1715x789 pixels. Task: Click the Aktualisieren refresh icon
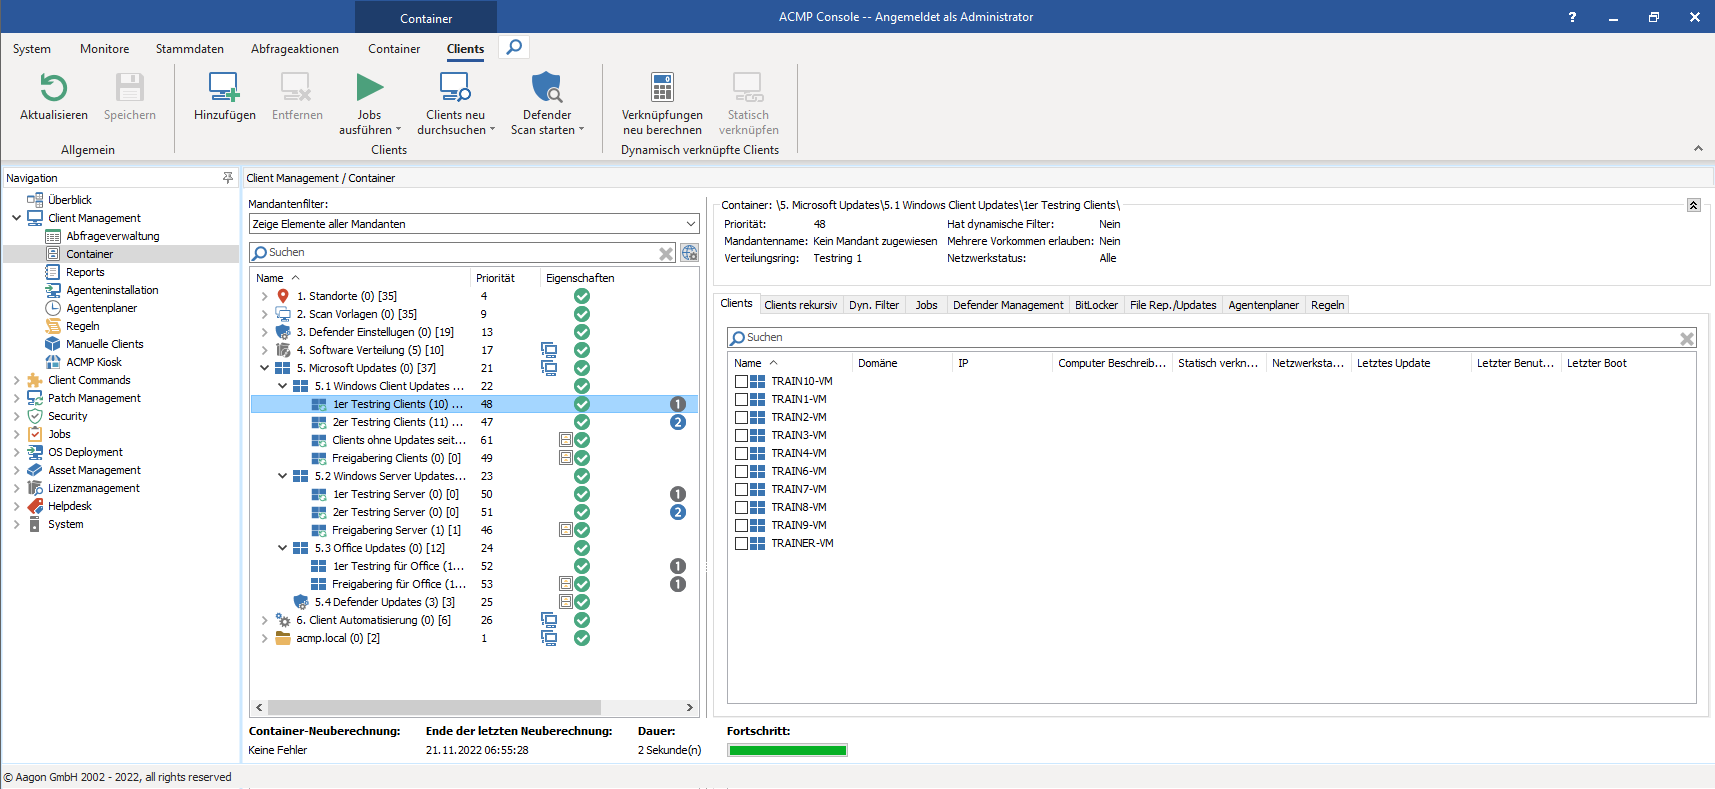click(x=54, y=88)
